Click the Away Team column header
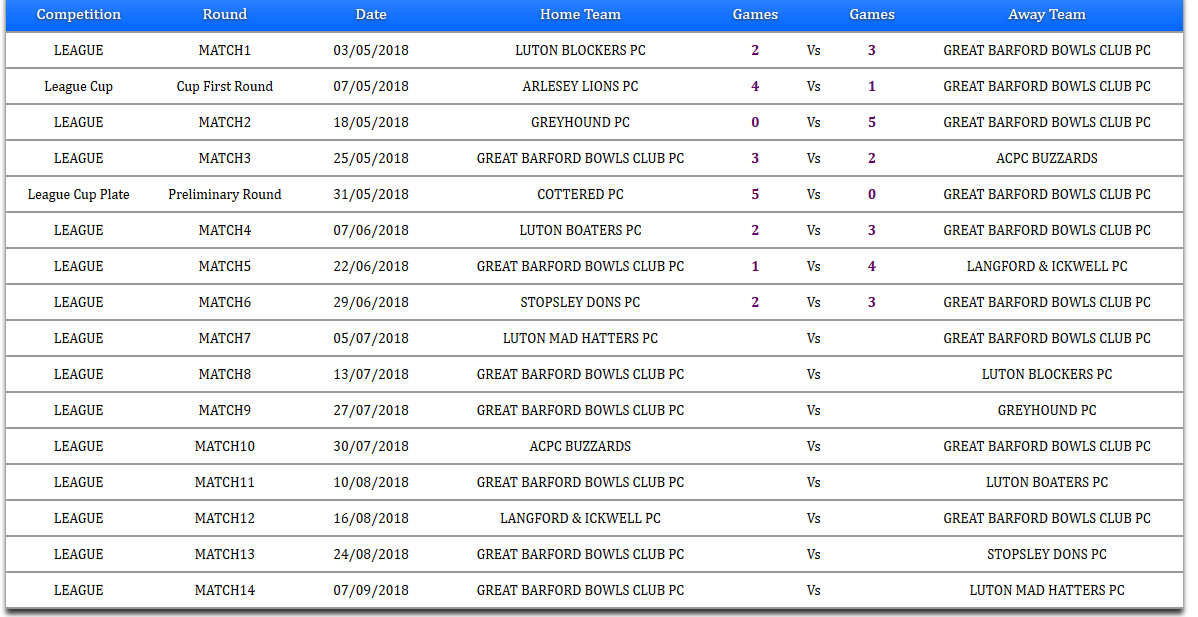This screenshot has width=1198, height=617. pyautogui.click(x=1047, y=15)
